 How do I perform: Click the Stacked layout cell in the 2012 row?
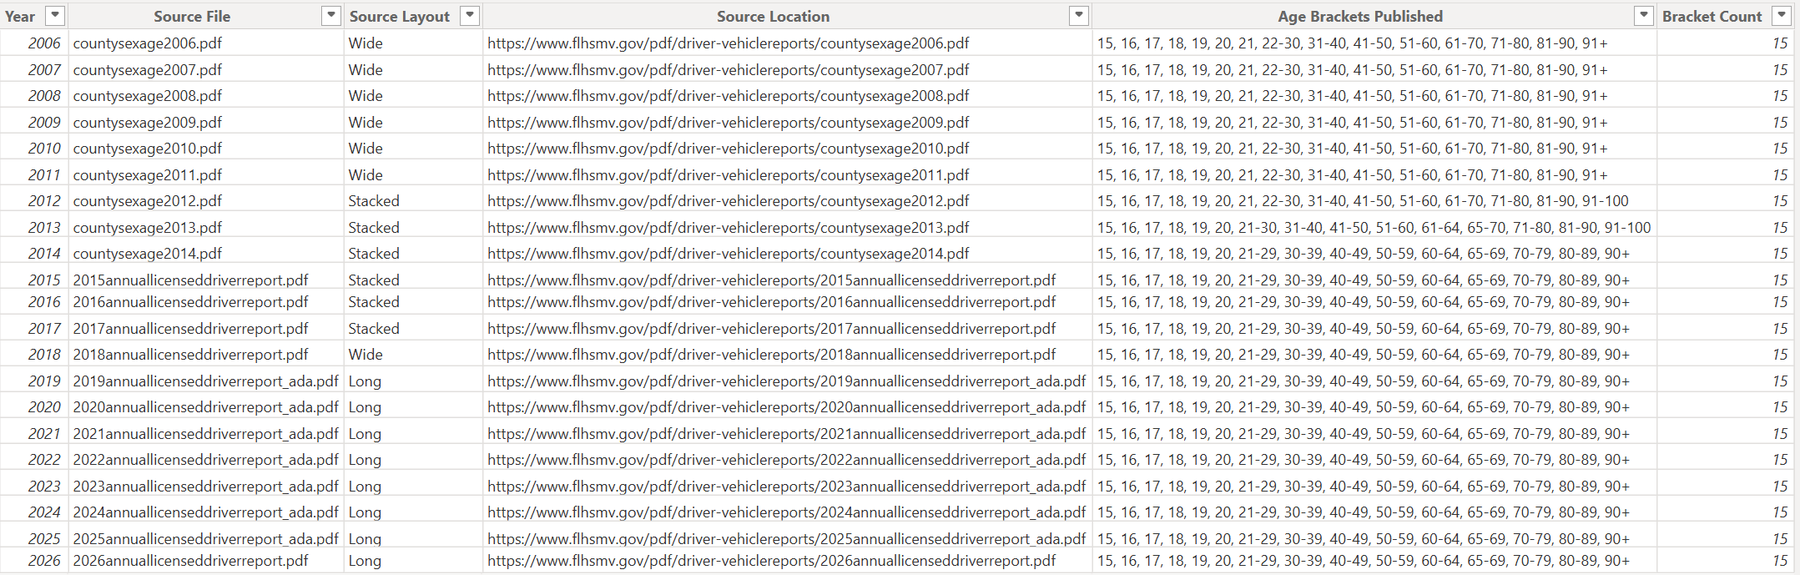coord(373,201)
